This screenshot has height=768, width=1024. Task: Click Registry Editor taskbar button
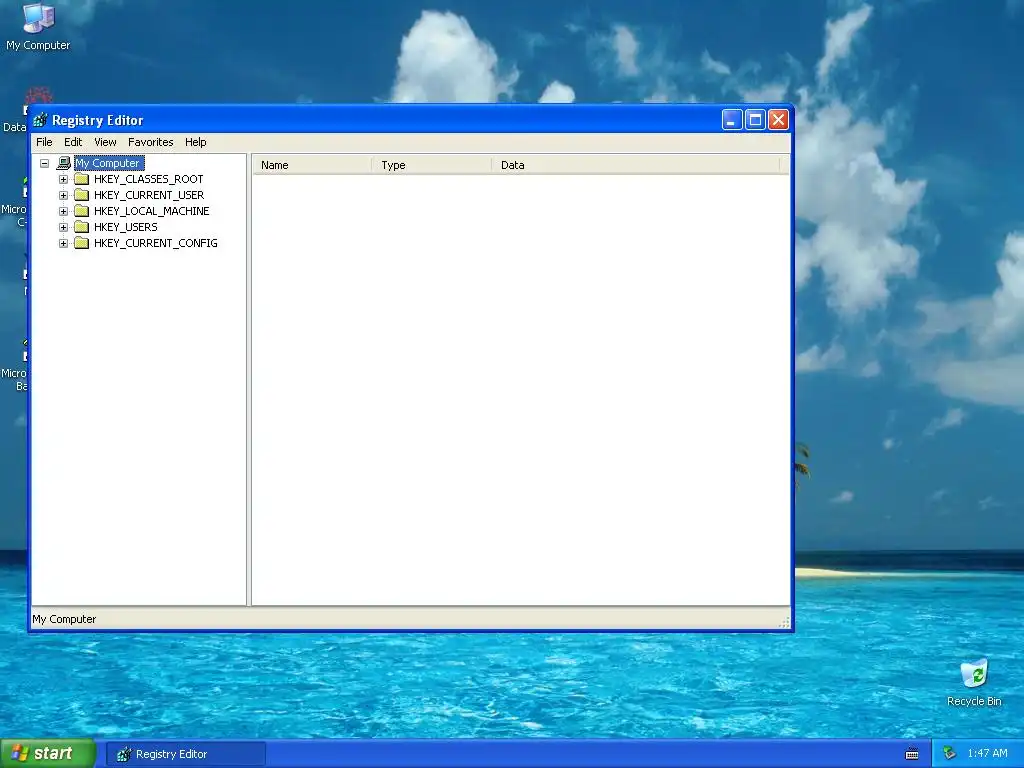(x=185, y=754)
